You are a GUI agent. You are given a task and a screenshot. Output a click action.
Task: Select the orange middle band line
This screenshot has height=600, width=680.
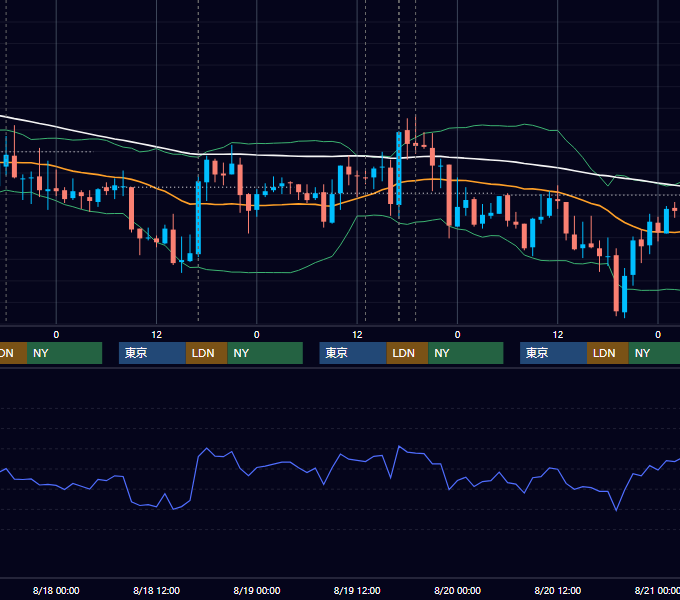(x=304, y=204)
